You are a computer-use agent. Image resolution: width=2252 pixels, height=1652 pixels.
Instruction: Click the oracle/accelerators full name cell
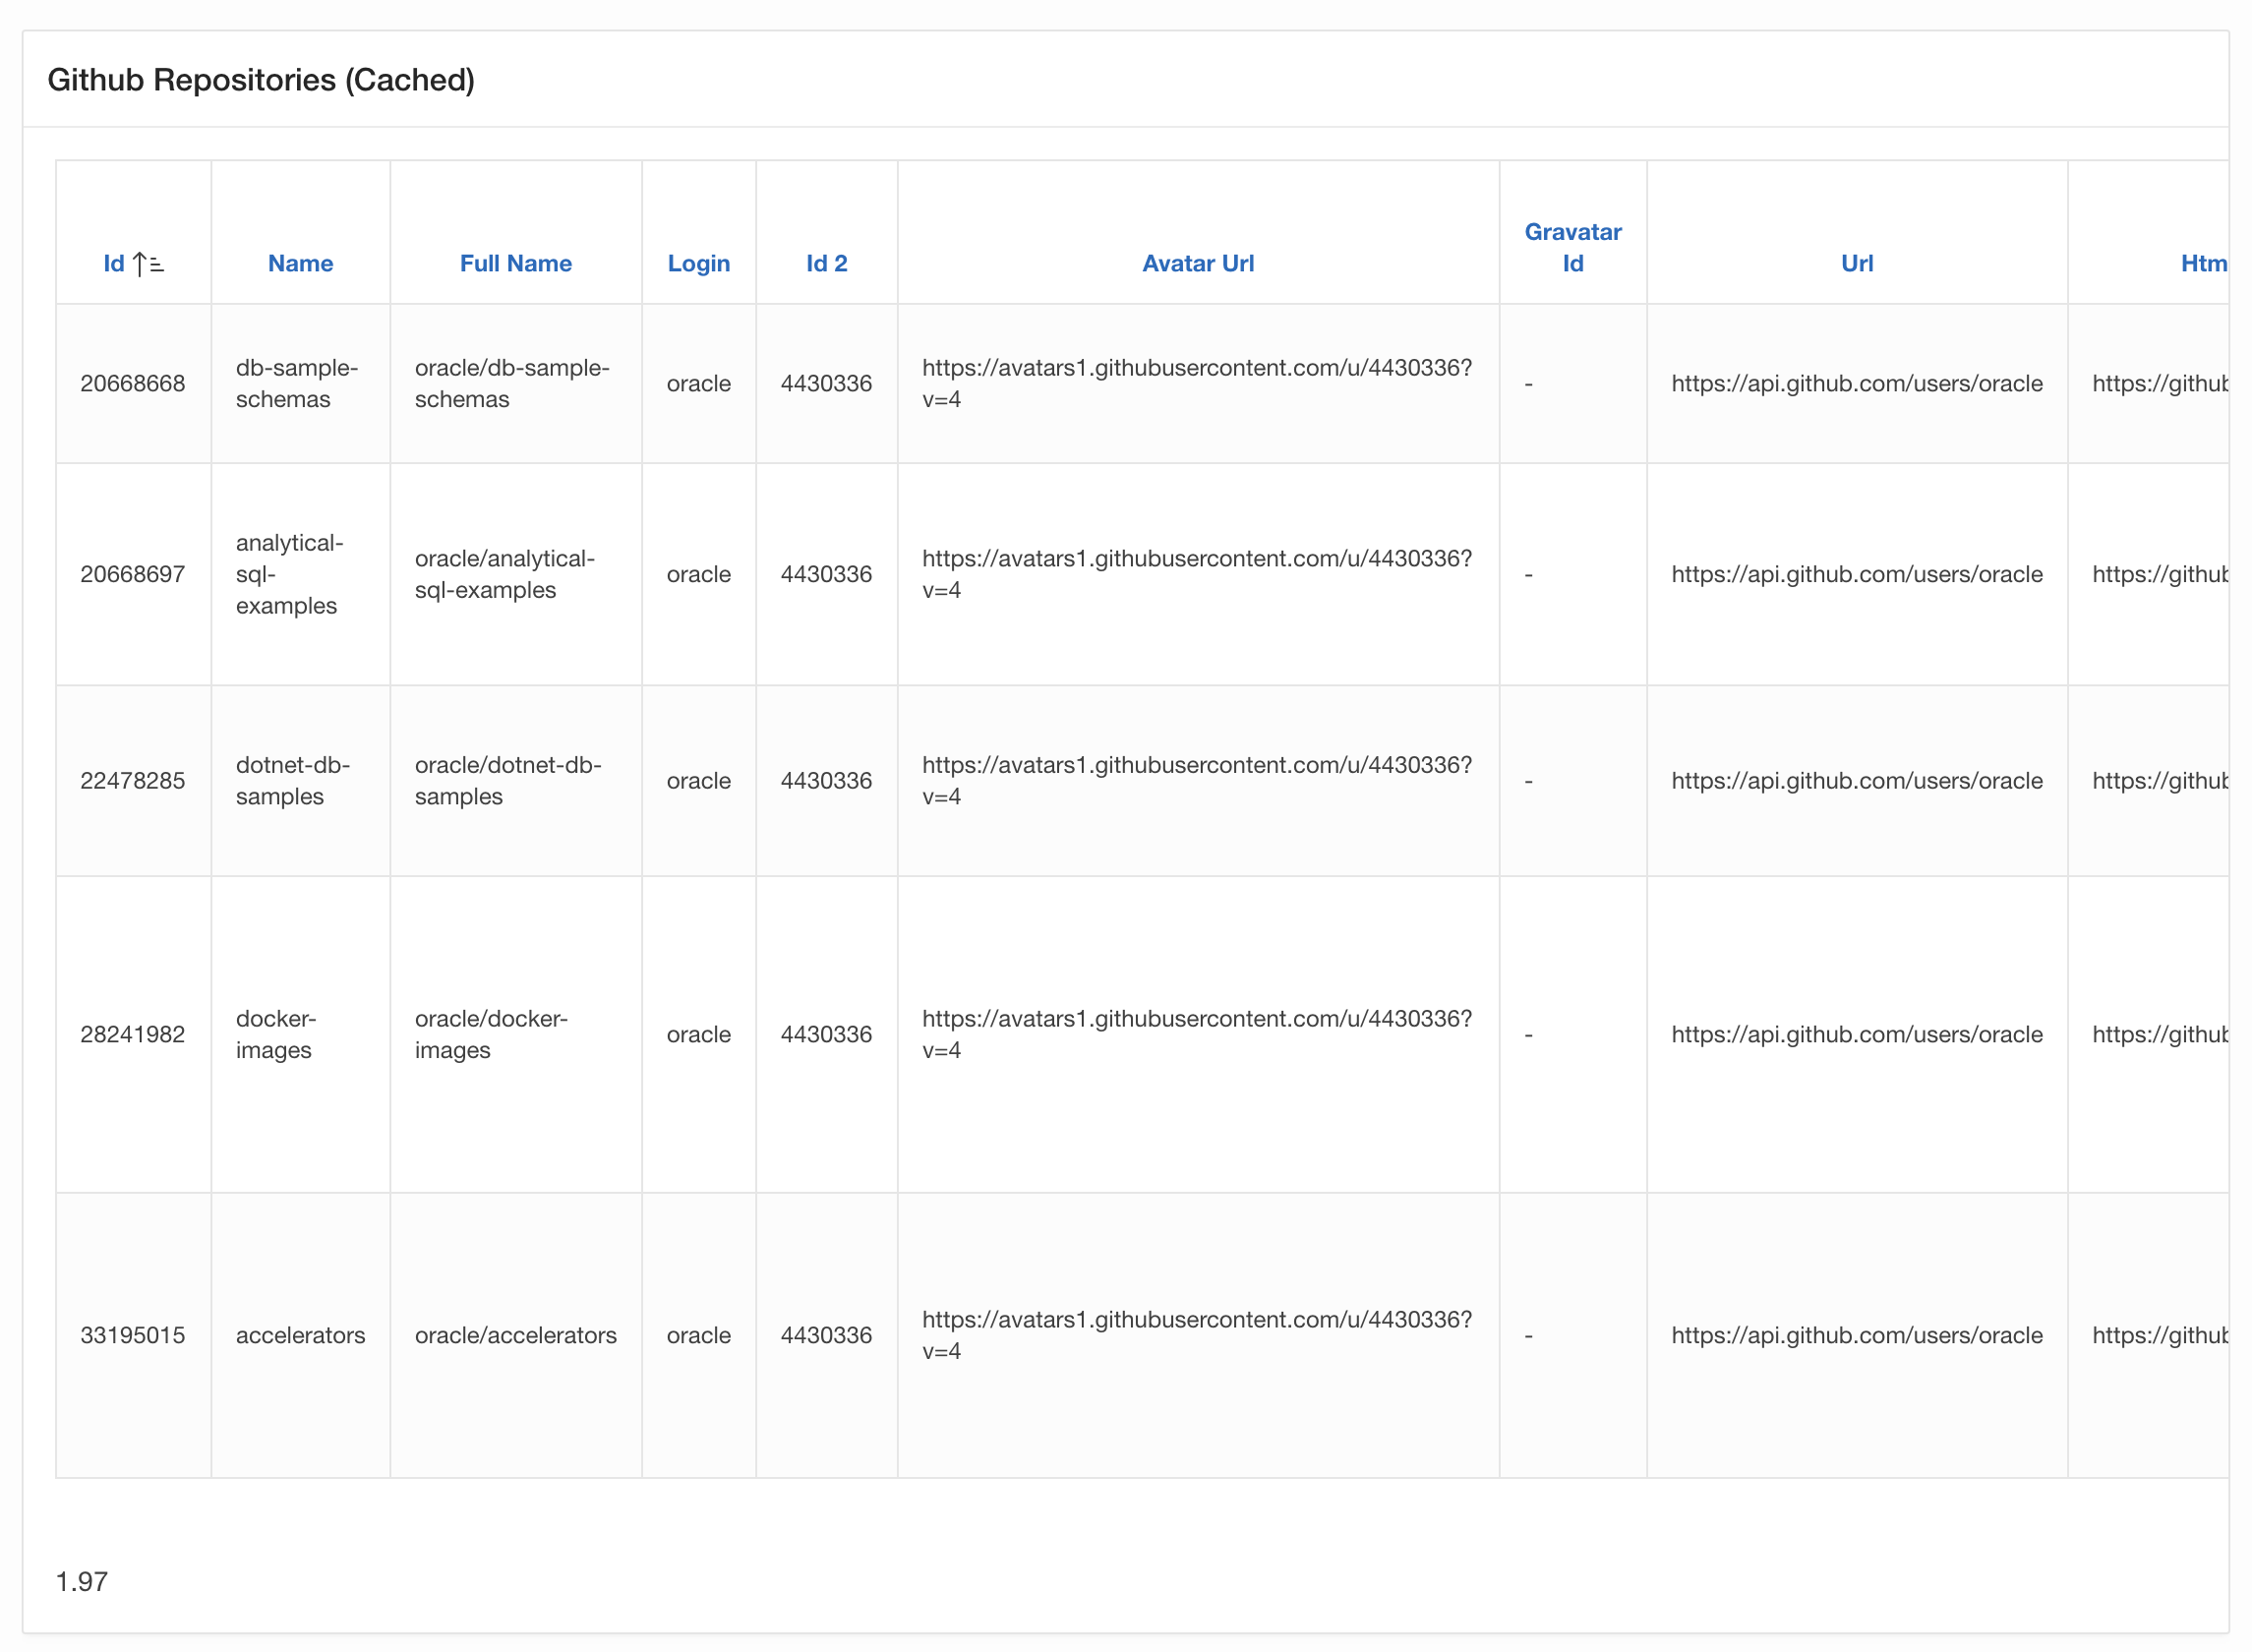pyautogui.click(x=515, y=1334)
